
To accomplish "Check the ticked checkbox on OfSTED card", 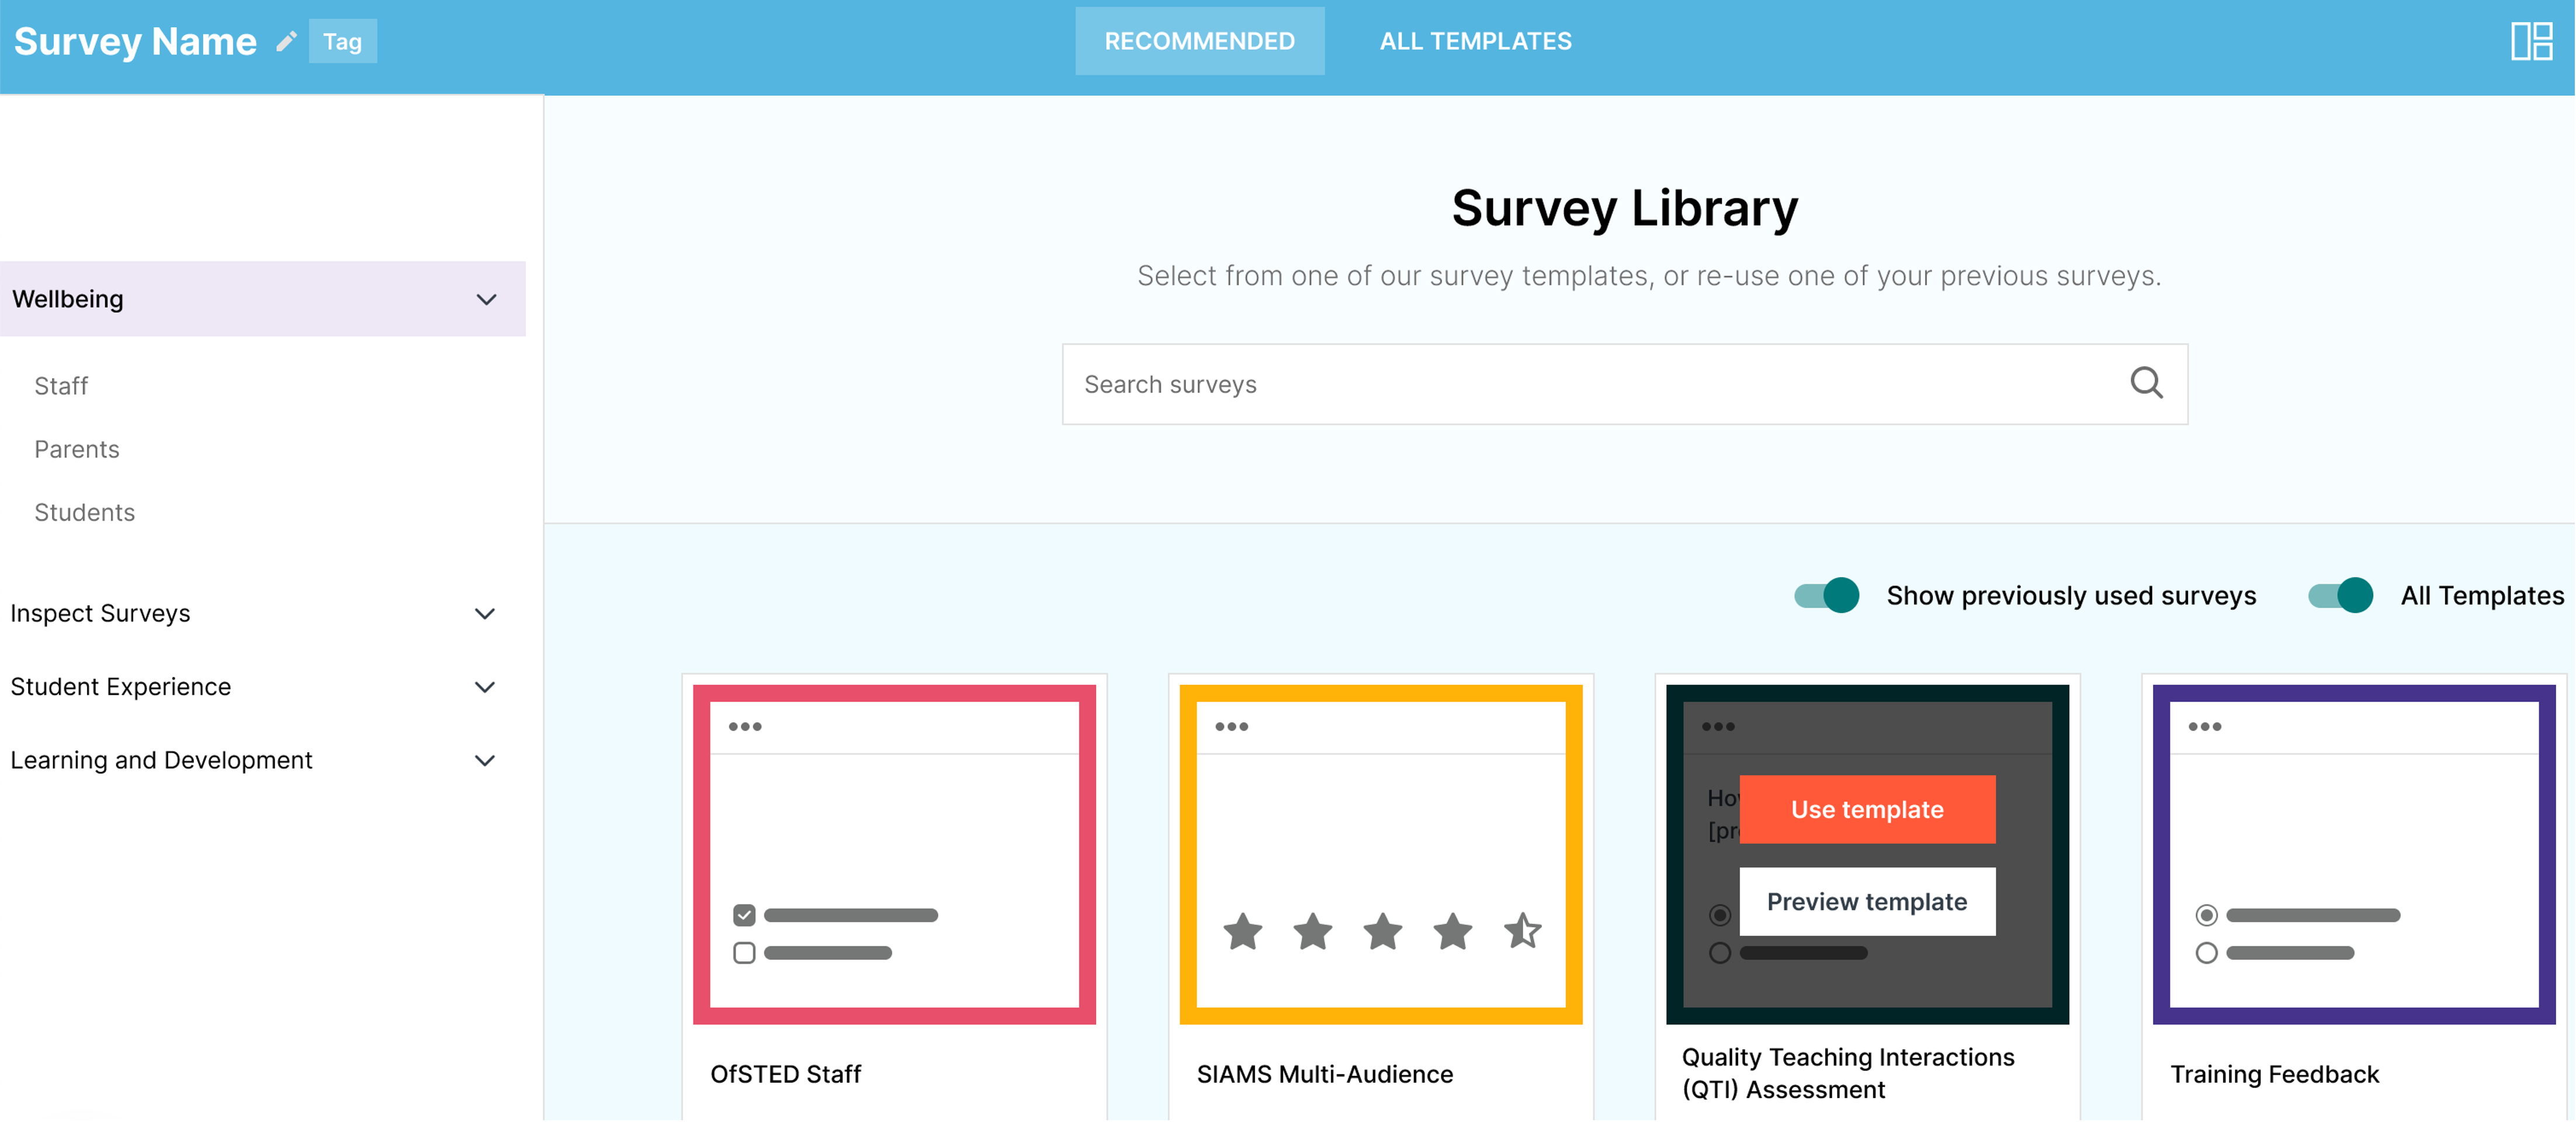I will coord(744,915).
